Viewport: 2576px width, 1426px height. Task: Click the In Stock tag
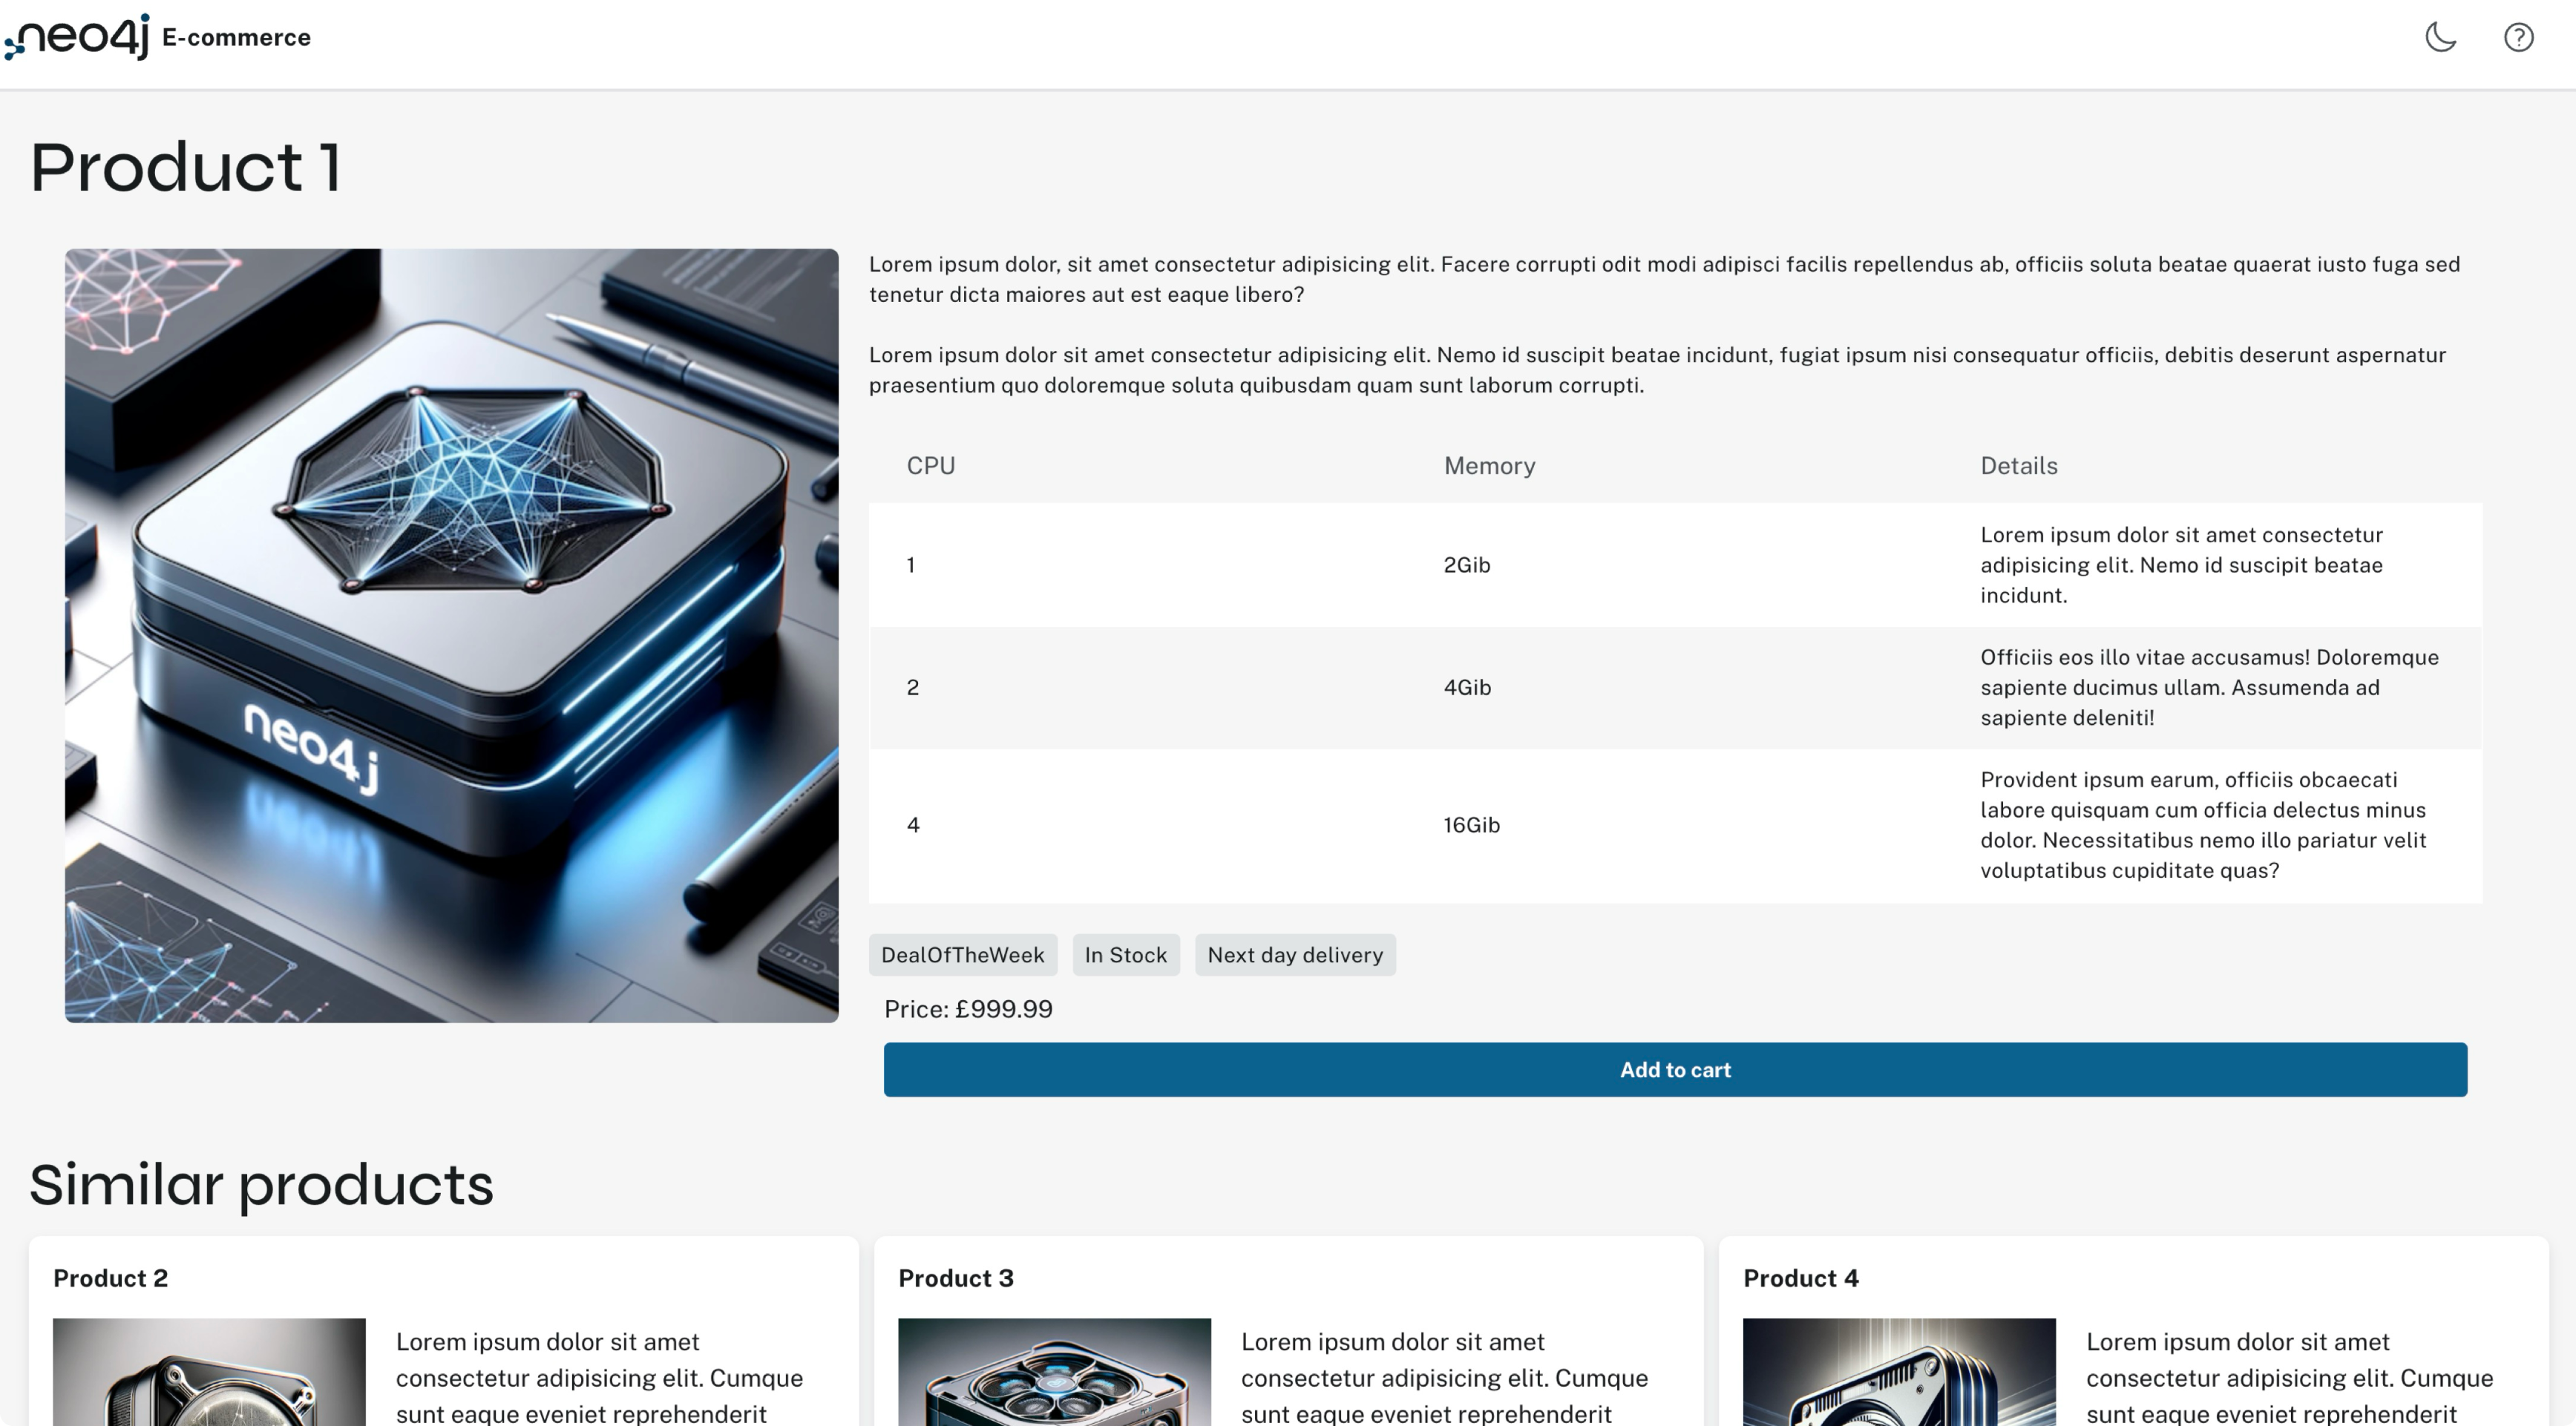point(1126,955)
